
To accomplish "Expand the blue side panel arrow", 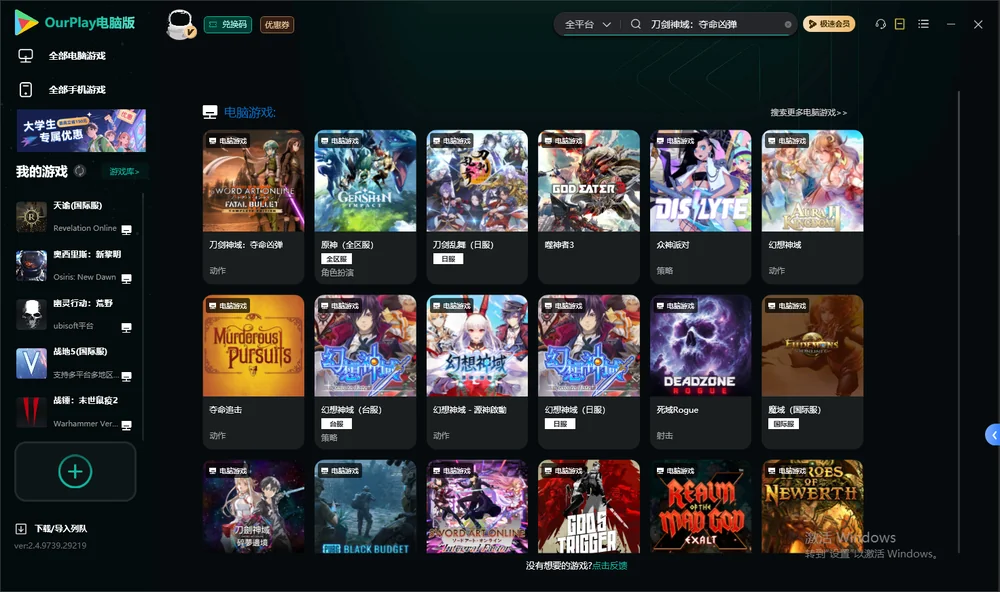I will click(x=993, y=434).
